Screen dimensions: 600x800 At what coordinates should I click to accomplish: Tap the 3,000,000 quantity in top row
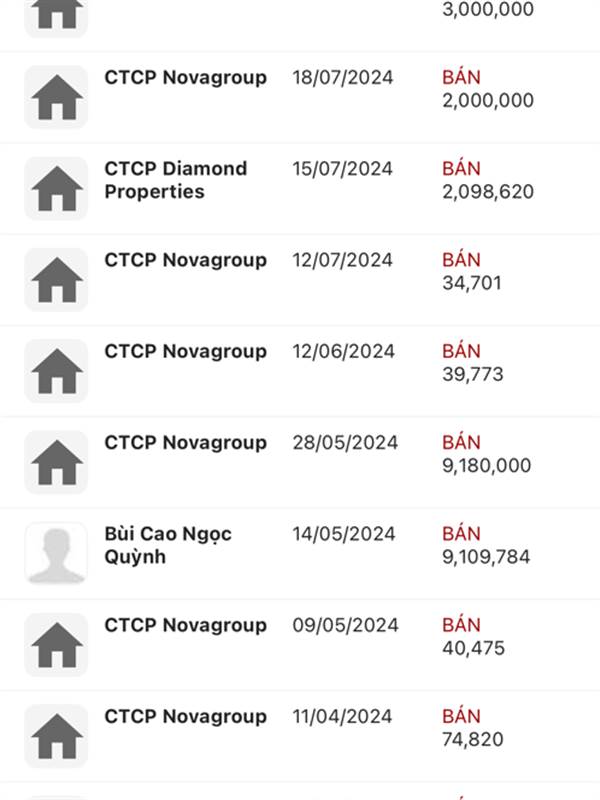click(x=488, y=9)
